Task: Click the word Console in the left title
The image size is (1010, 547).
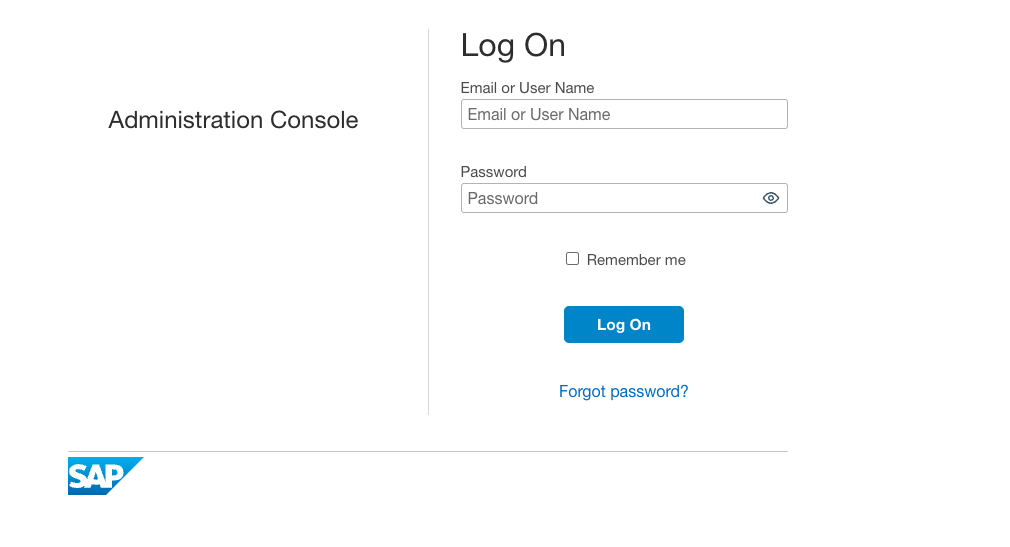Action: point(314,120)
